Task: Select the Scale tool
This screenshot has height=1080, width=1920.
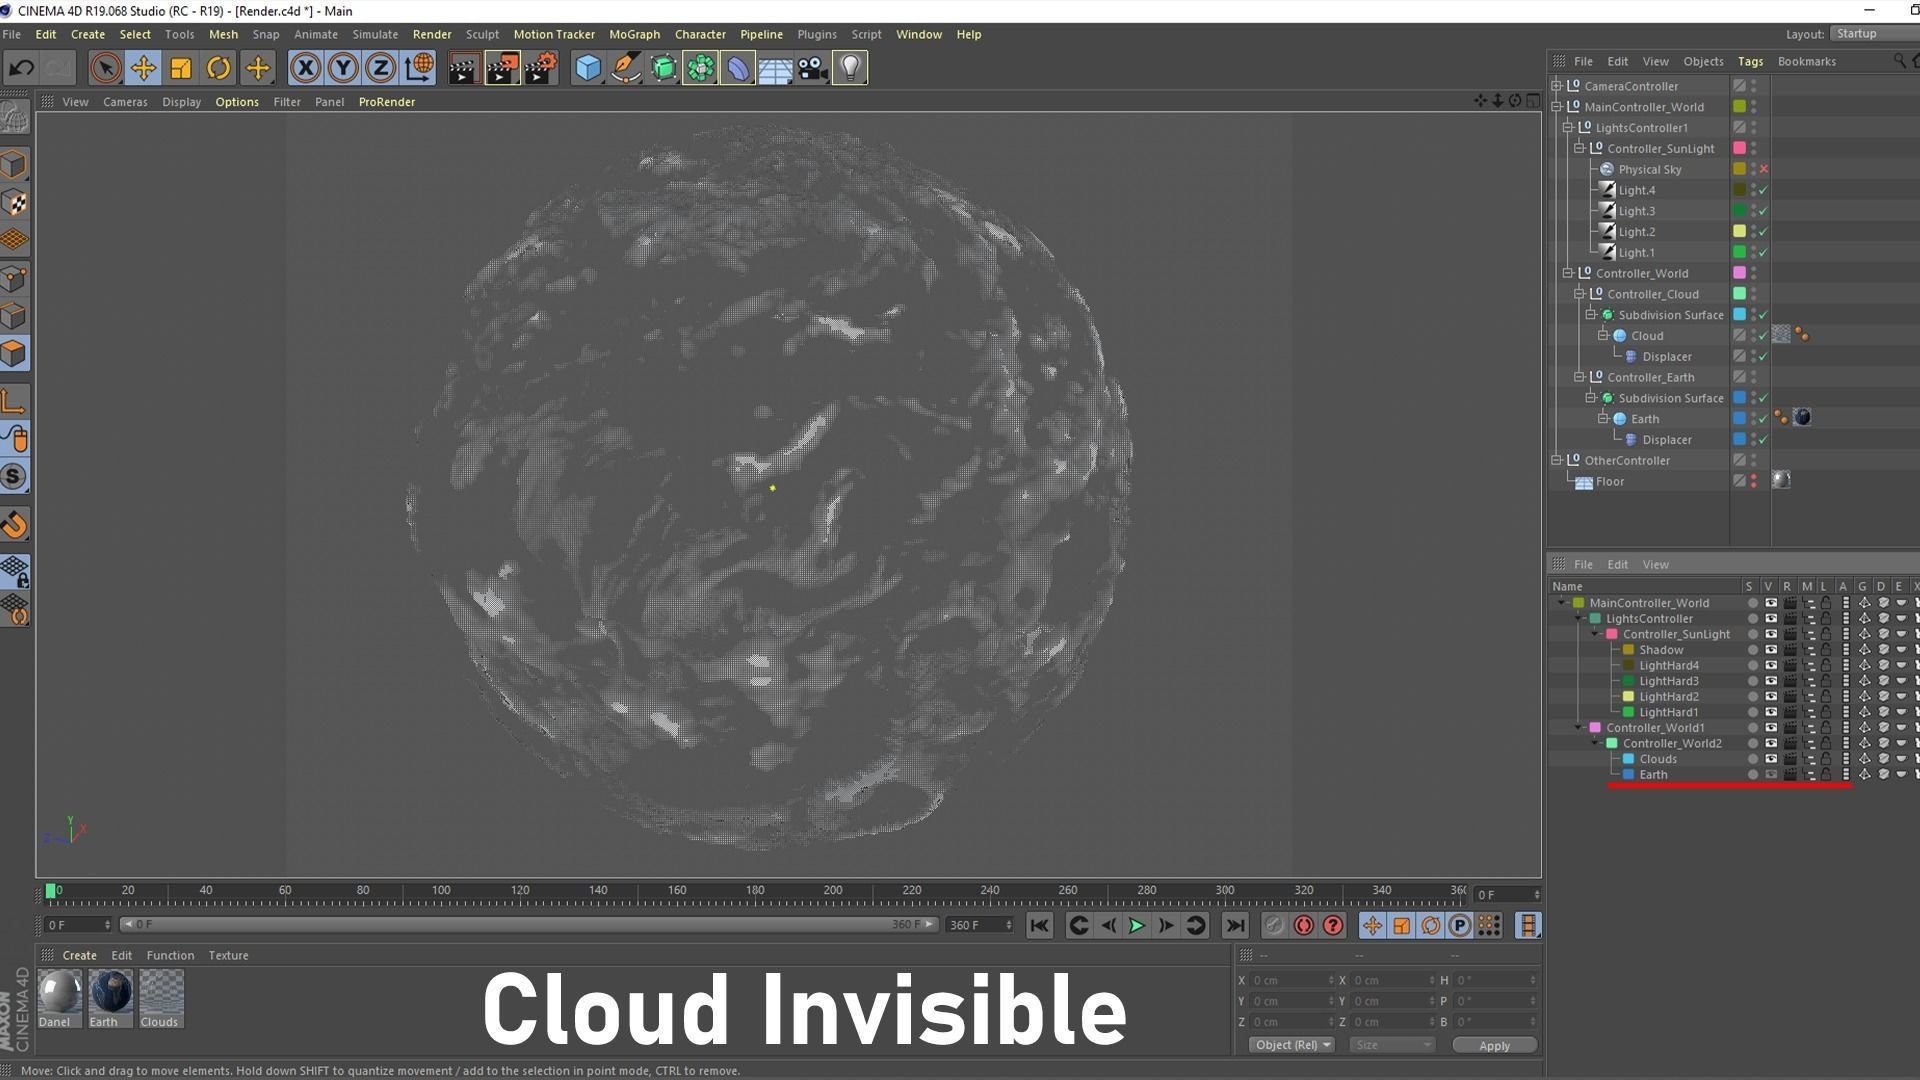Action: (181, 68)
